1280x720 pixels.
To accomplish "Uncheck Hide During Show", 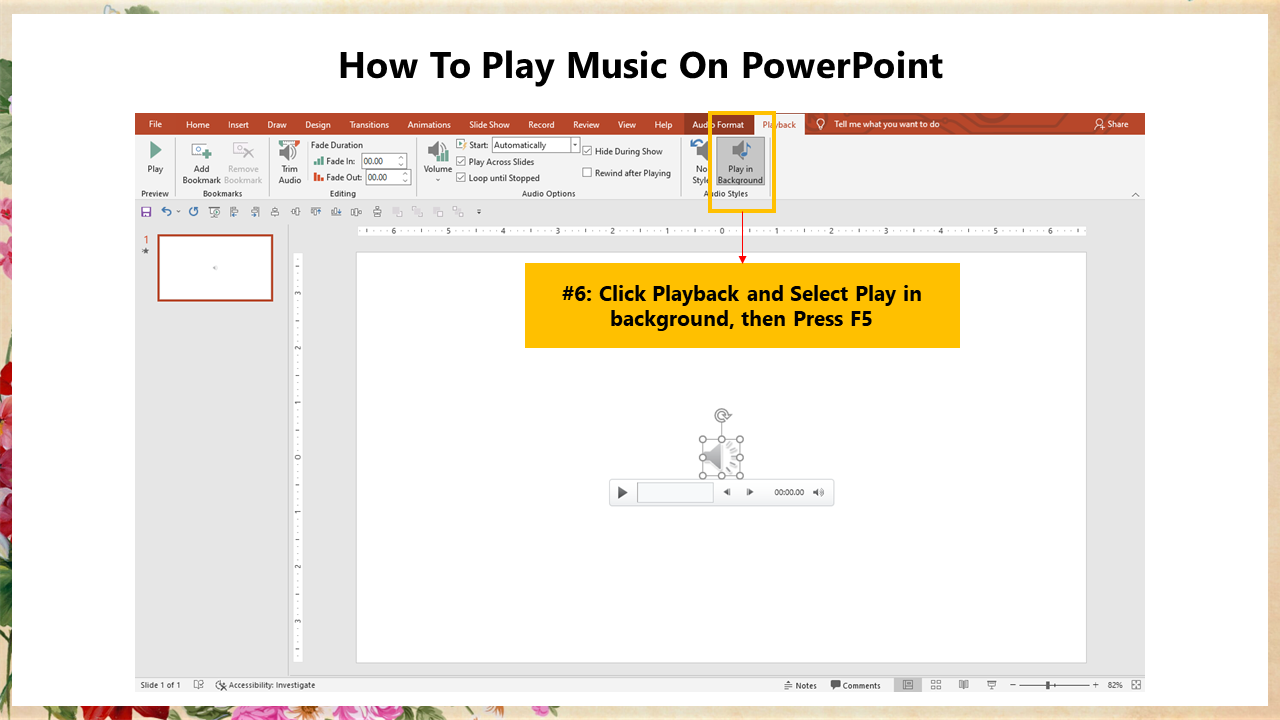I will coord(587,151).
